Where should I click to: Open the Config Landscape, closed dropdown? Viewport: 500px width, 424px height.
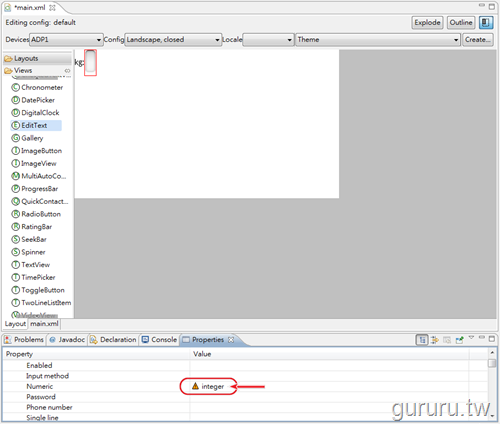pyautogui.click(x=173, y=40)
